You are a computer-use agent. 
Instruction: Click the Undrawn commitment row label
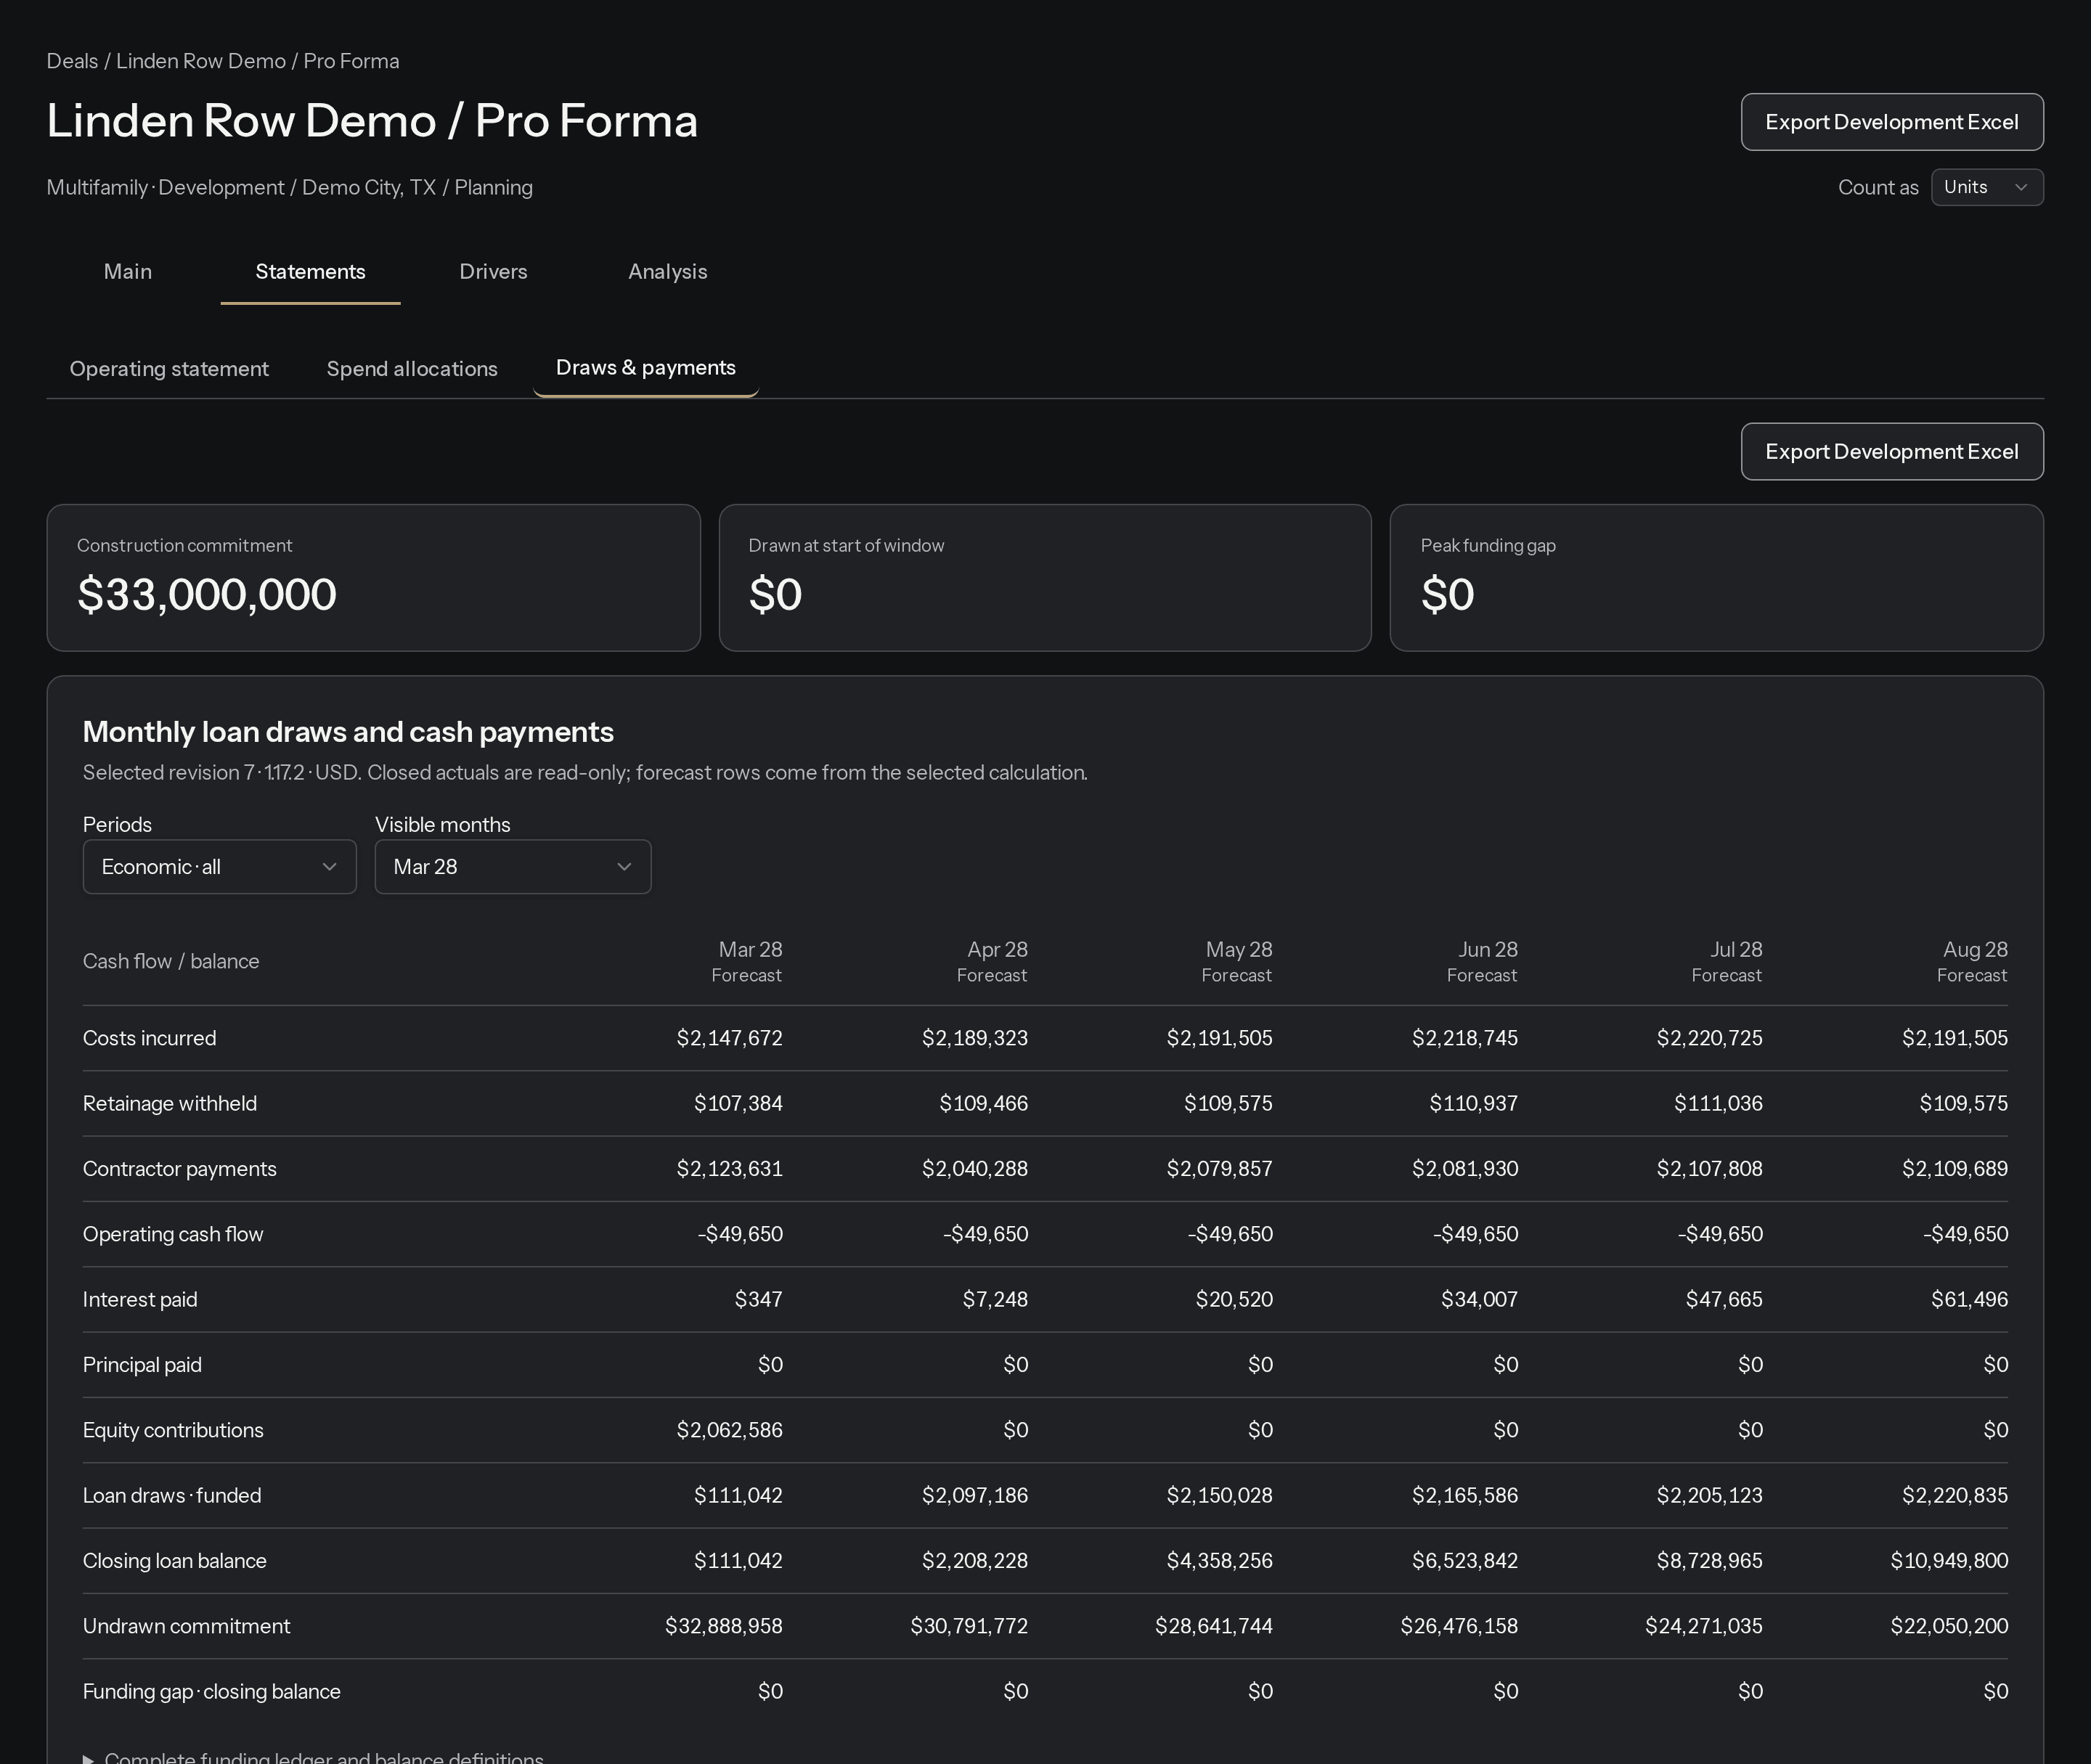coord(187,1626)
